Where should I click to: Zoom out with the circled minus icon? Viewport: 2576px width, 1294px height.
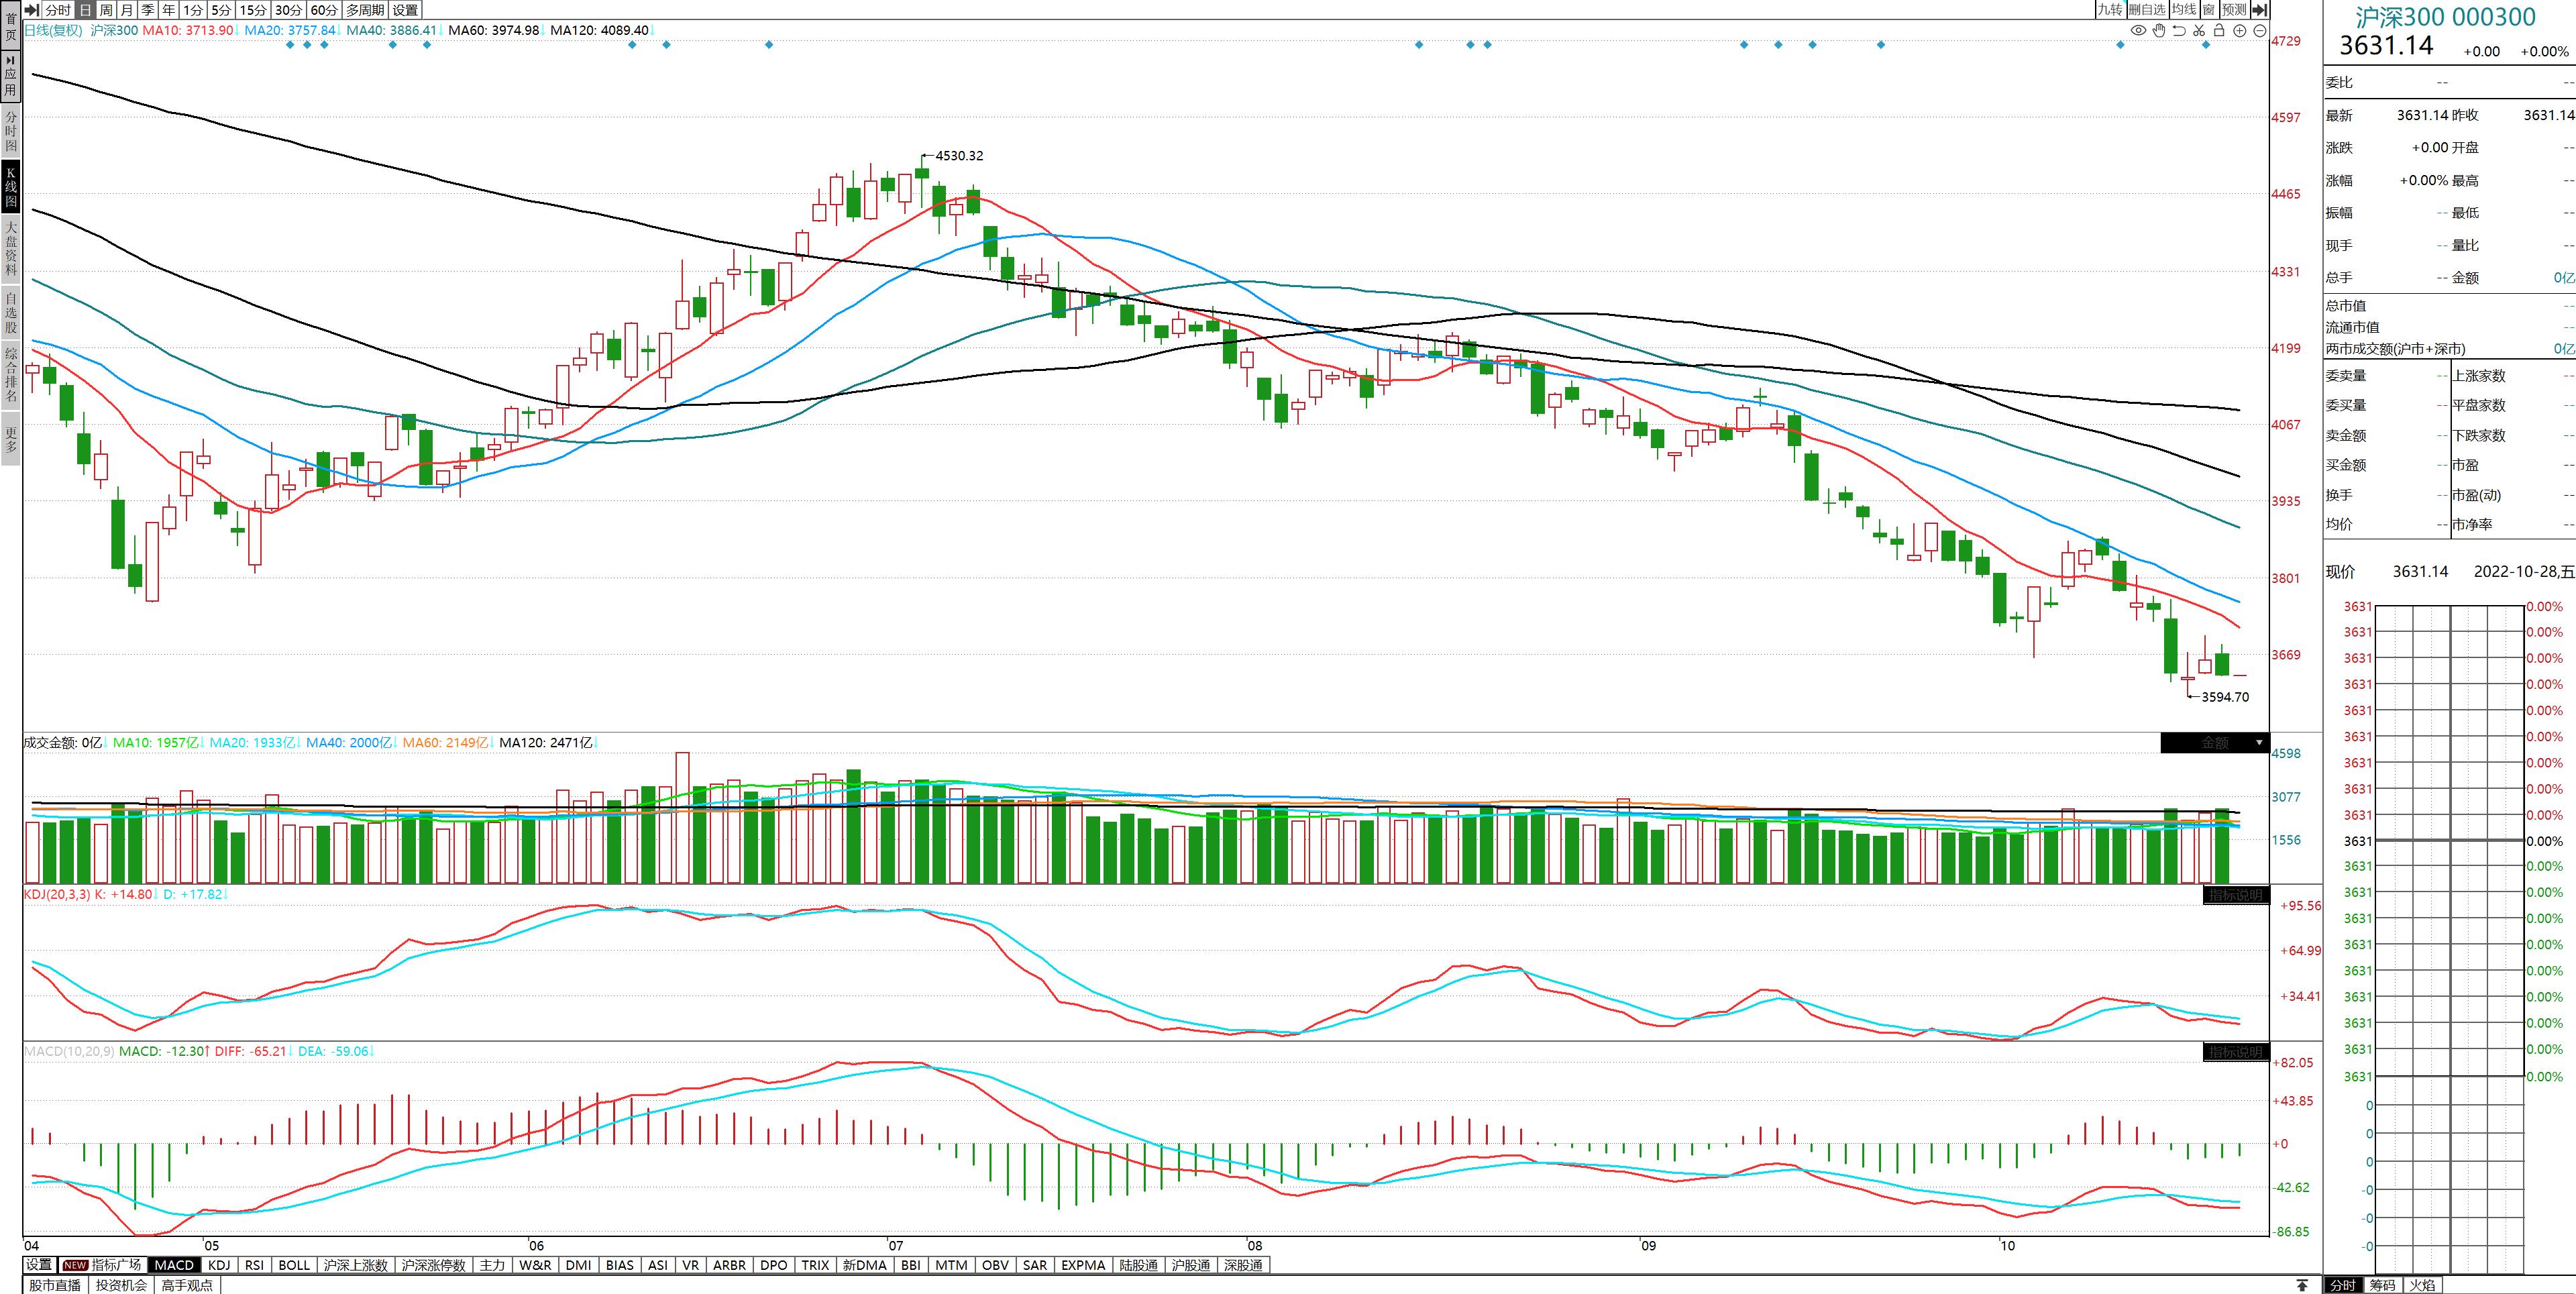coord(2259,31)
